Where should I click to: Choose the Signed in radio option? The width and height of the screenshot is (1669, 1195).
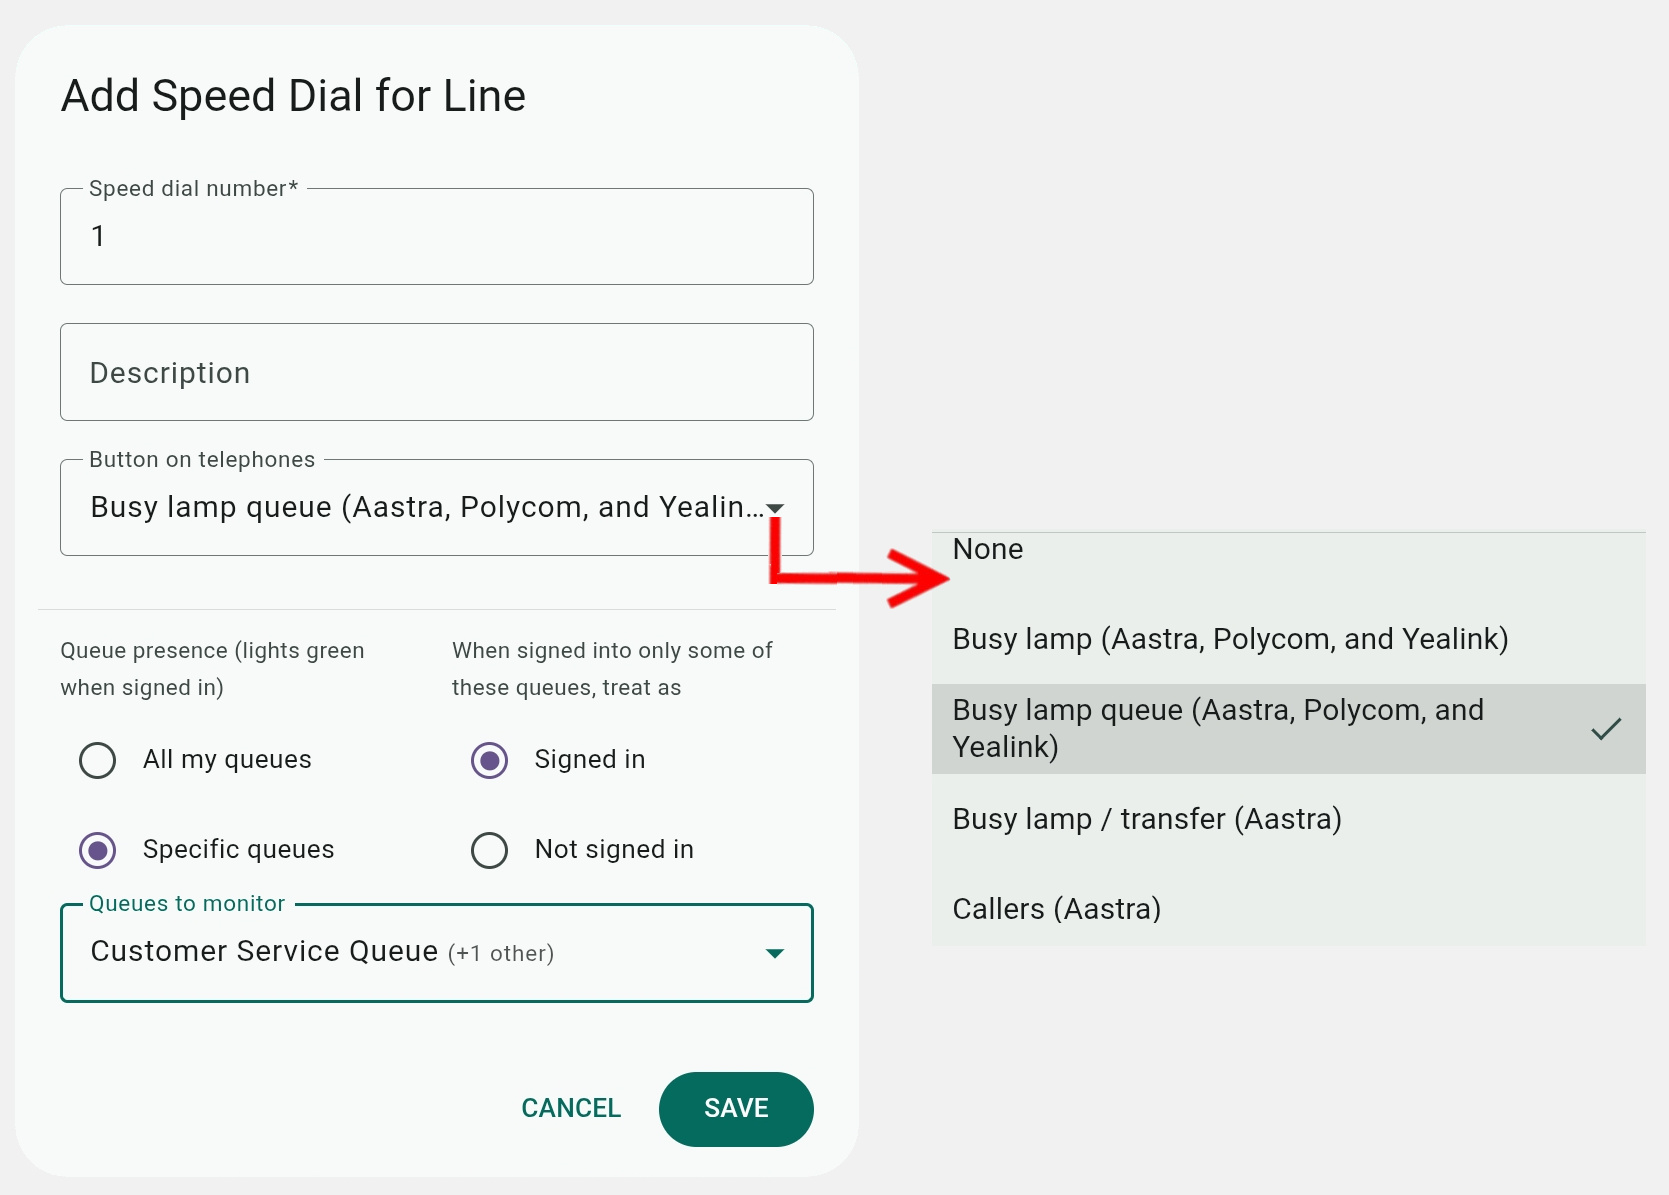[490, 760]
